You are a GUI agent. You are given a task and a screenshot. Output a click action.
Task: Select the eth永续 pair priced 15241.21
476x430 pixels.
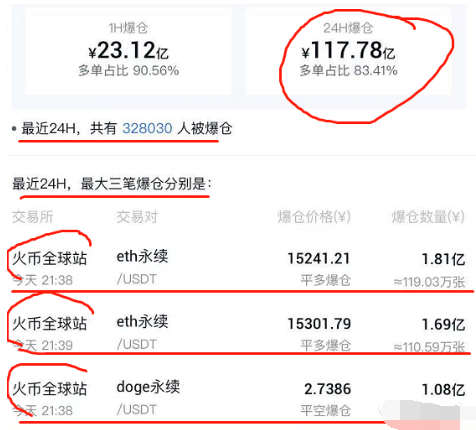click(x=142, y=256)
